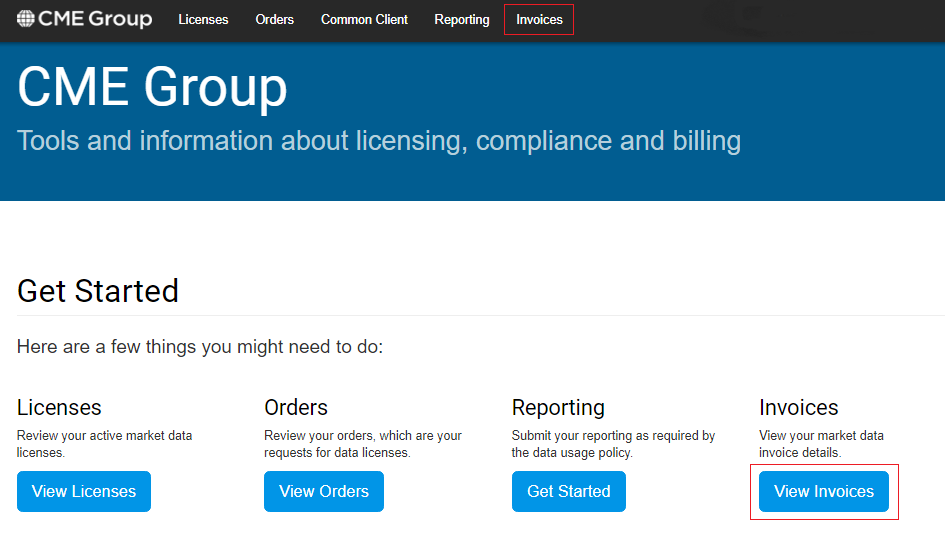Click the Invoices section heading

[798, 407]
